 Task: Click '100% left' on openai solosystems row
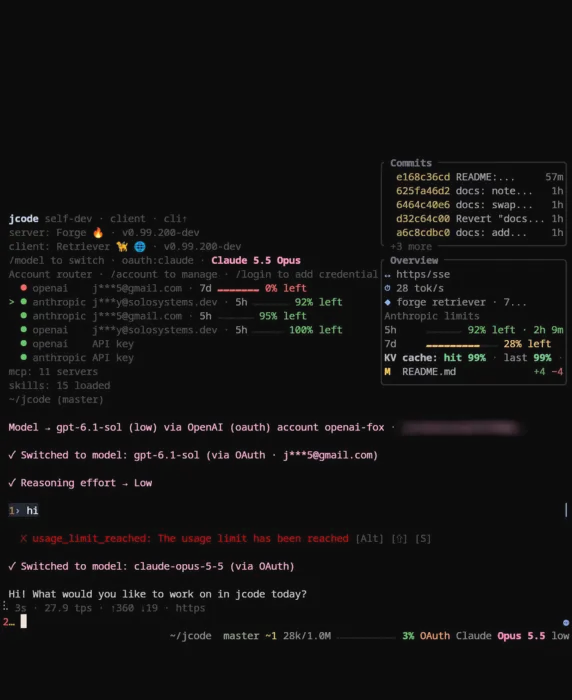coord(316,330)
